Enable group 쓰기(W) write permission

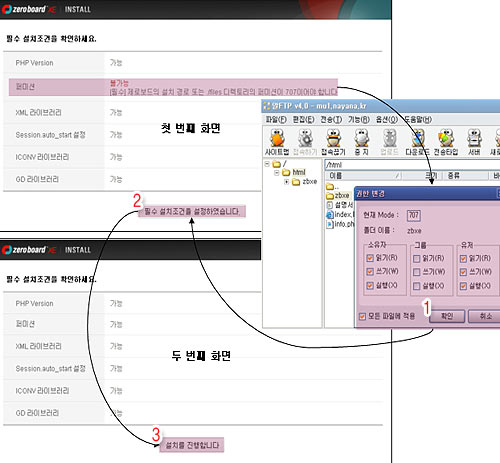tap(417, 272)
